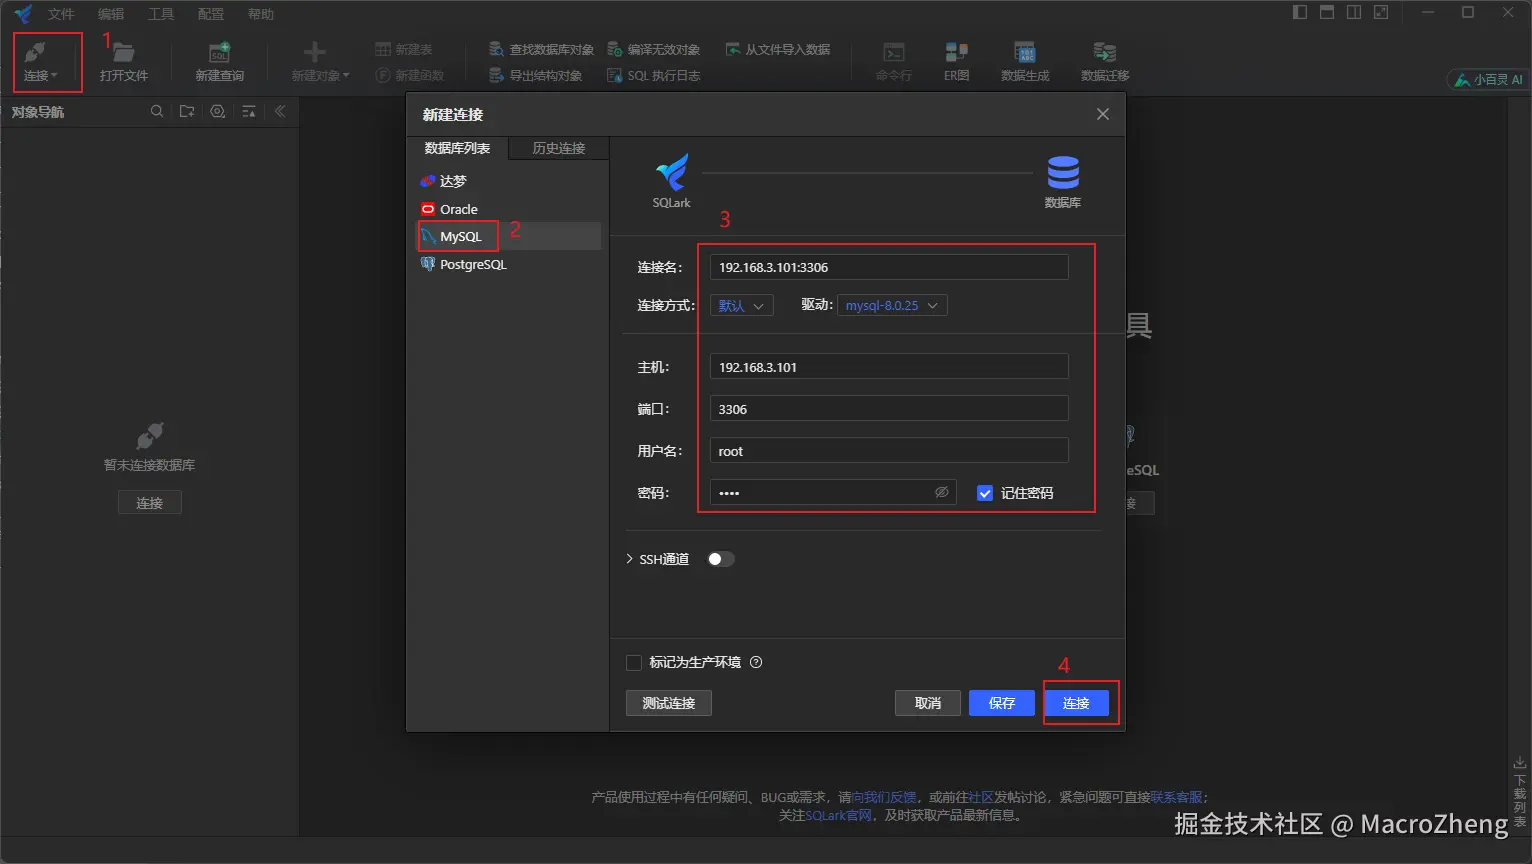Open the 打开文件 folder tool

tap(123, 61)
